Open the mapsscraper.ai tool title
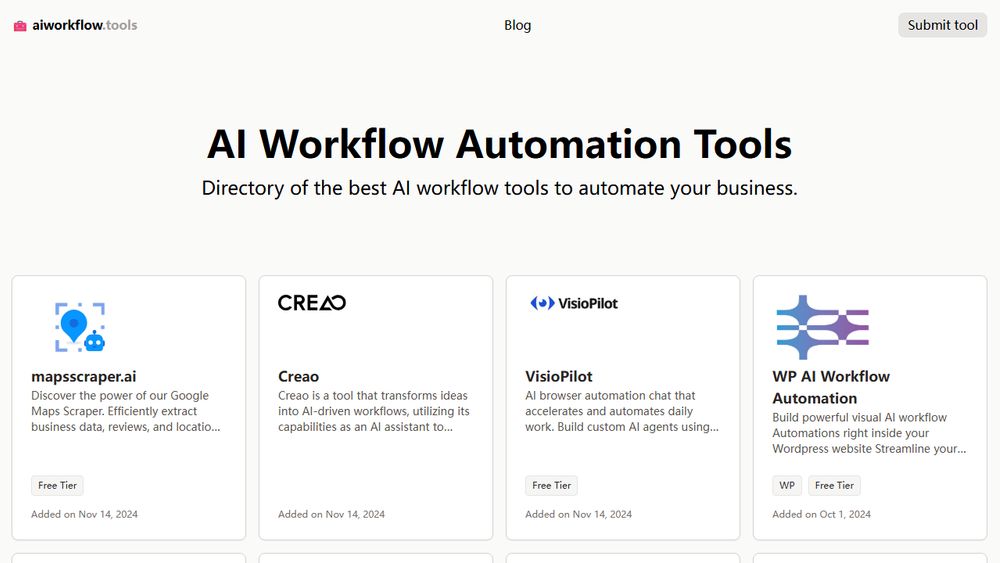 (84, 376)
